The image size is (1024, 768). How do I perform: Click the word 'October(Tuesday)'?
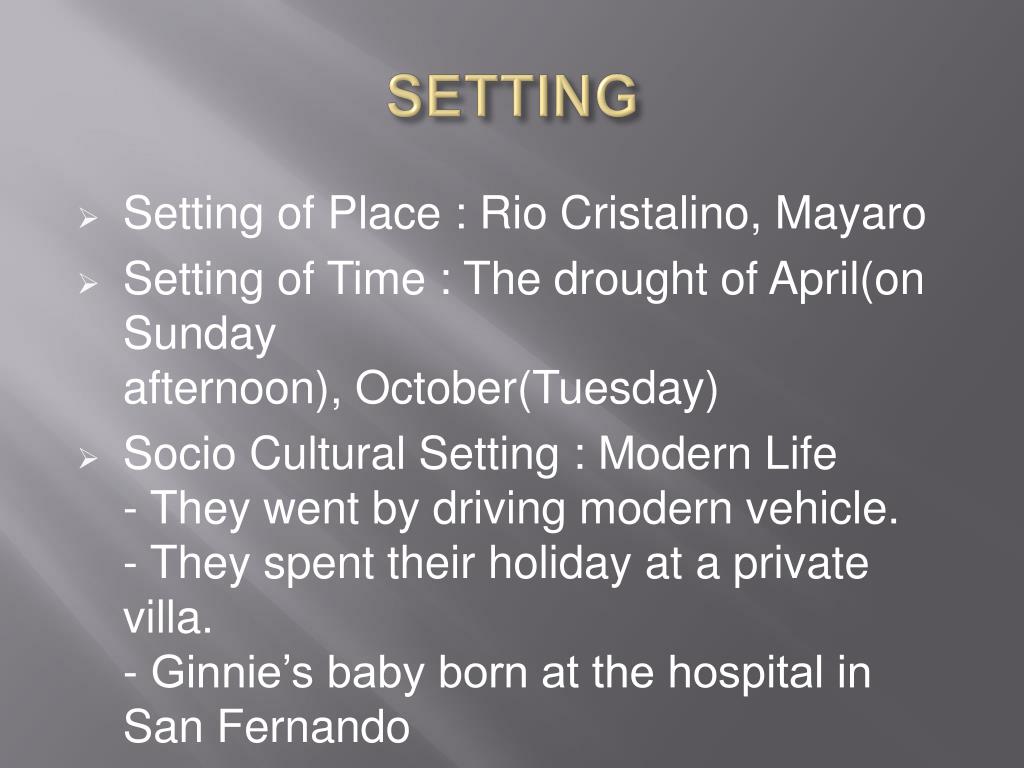[536, 389]
